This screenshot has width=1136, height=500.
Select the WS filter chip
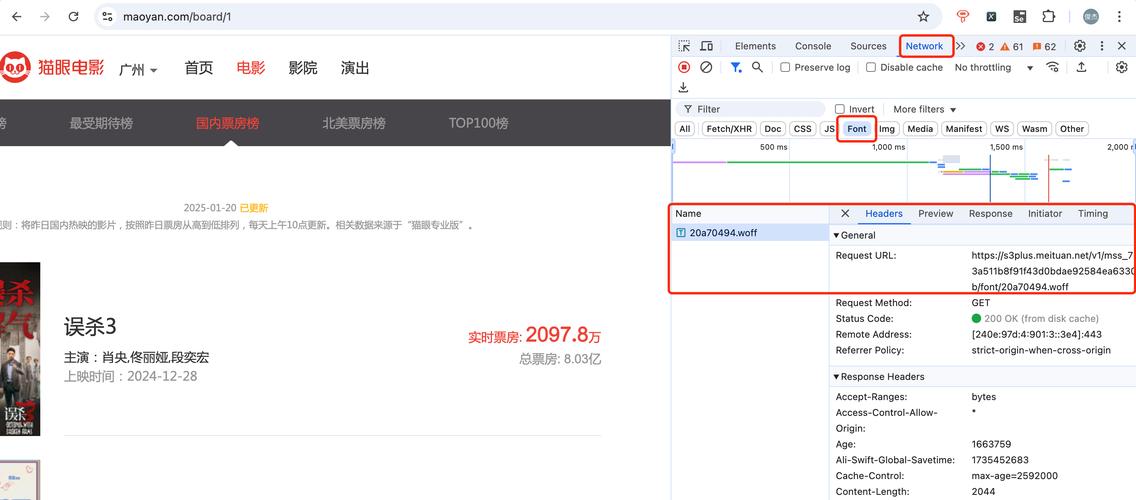click(x=1002, y=129)
